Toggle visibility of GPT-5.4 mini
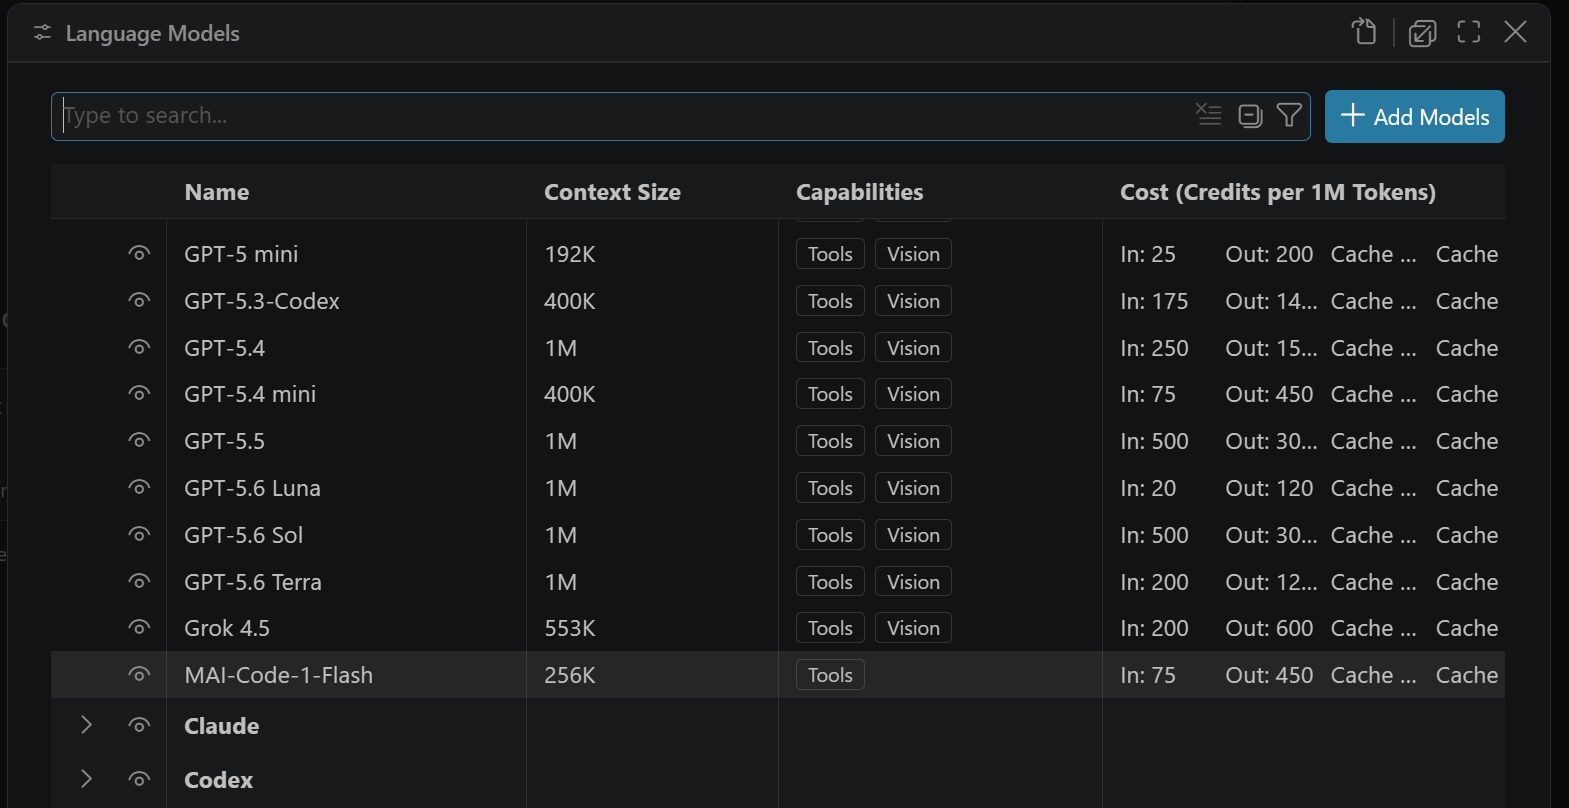Viewport: 1569px width, 808px height. 139,394
